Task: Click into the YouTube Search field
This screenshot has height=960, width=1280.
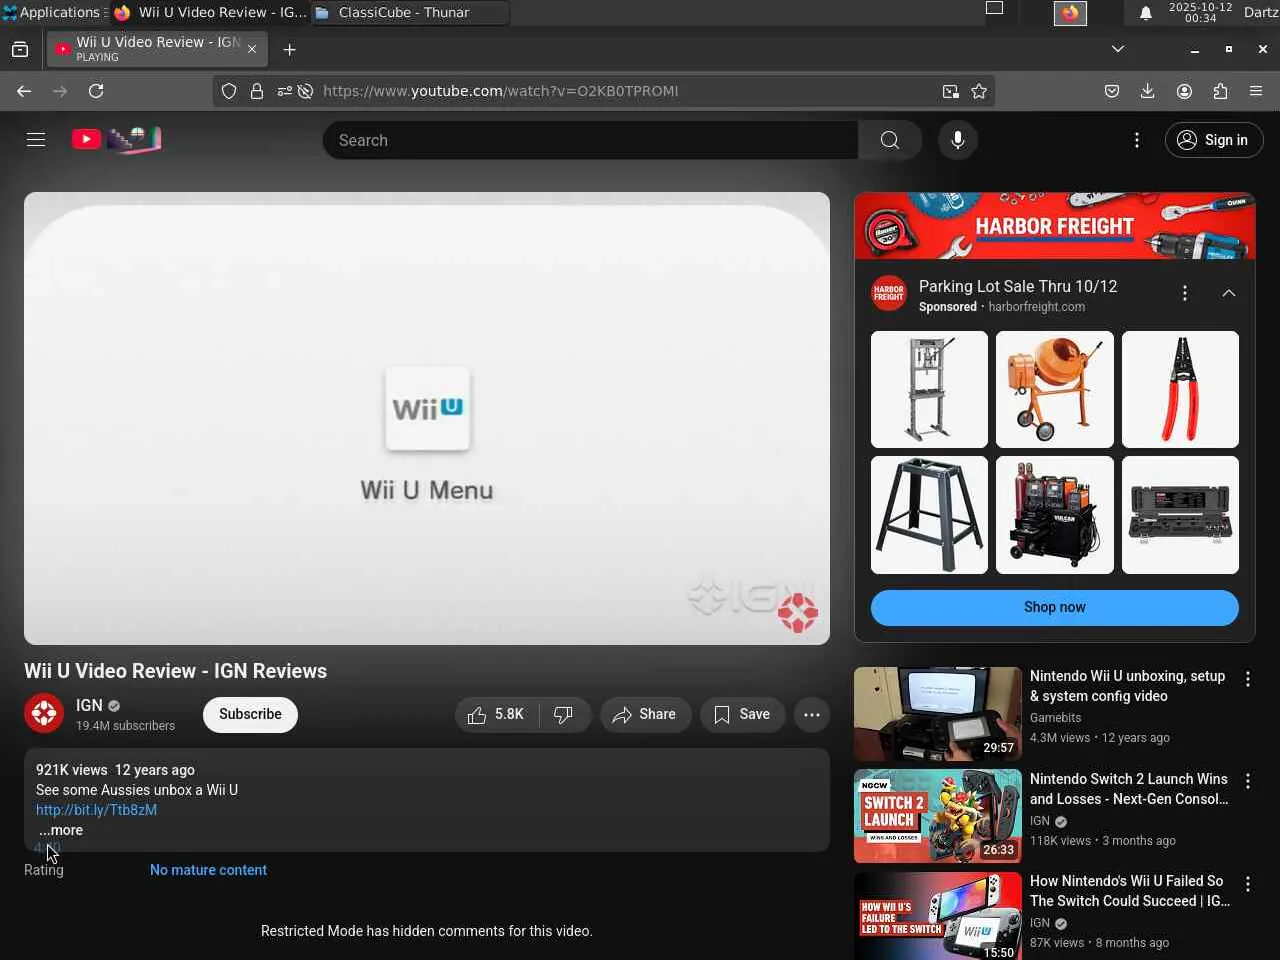Action: 590,140
